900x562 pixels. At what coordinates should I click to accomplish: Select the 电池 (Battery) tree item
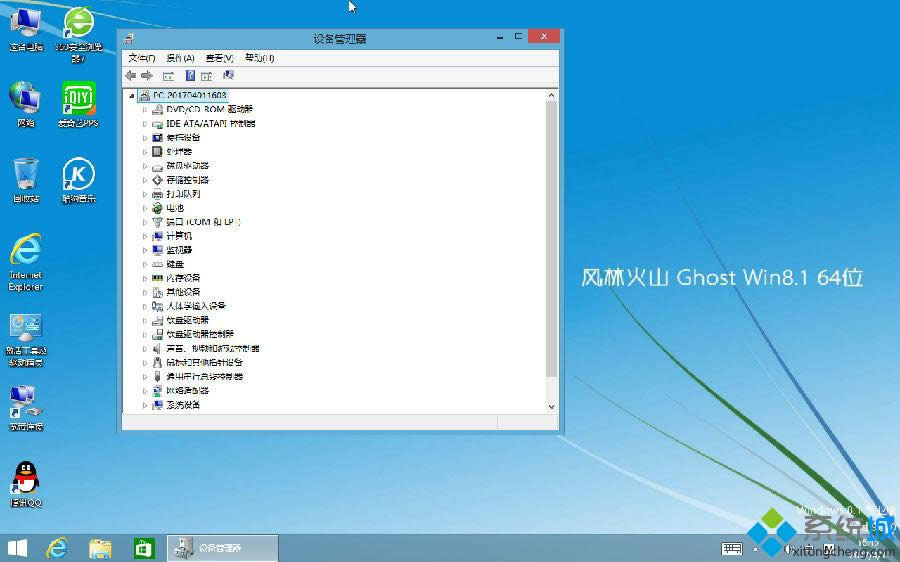[x=174, y=208]
